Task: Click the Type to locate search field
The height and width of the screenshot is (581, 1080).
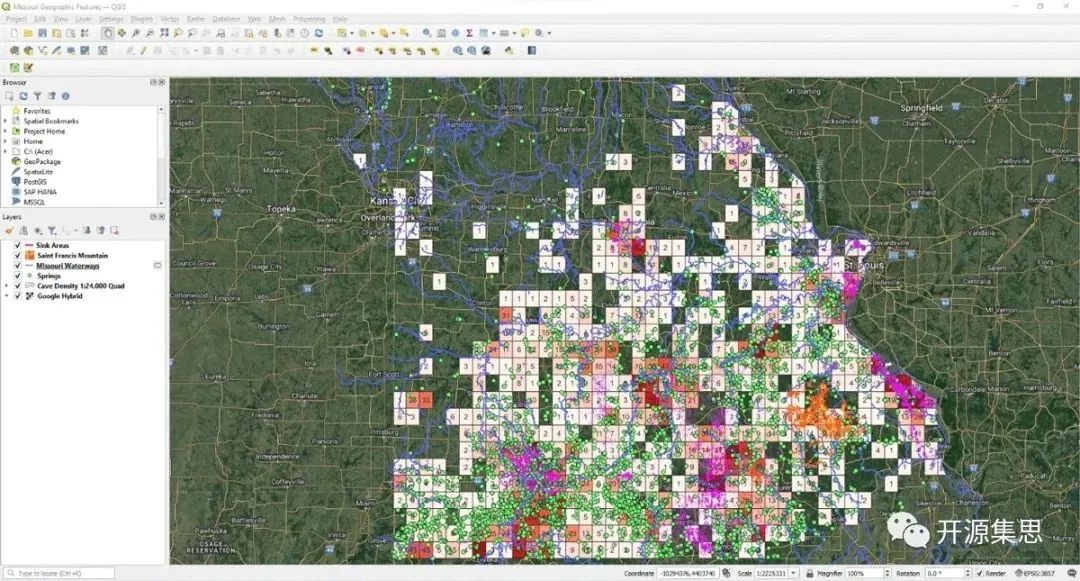Action: tap(59, 573)
